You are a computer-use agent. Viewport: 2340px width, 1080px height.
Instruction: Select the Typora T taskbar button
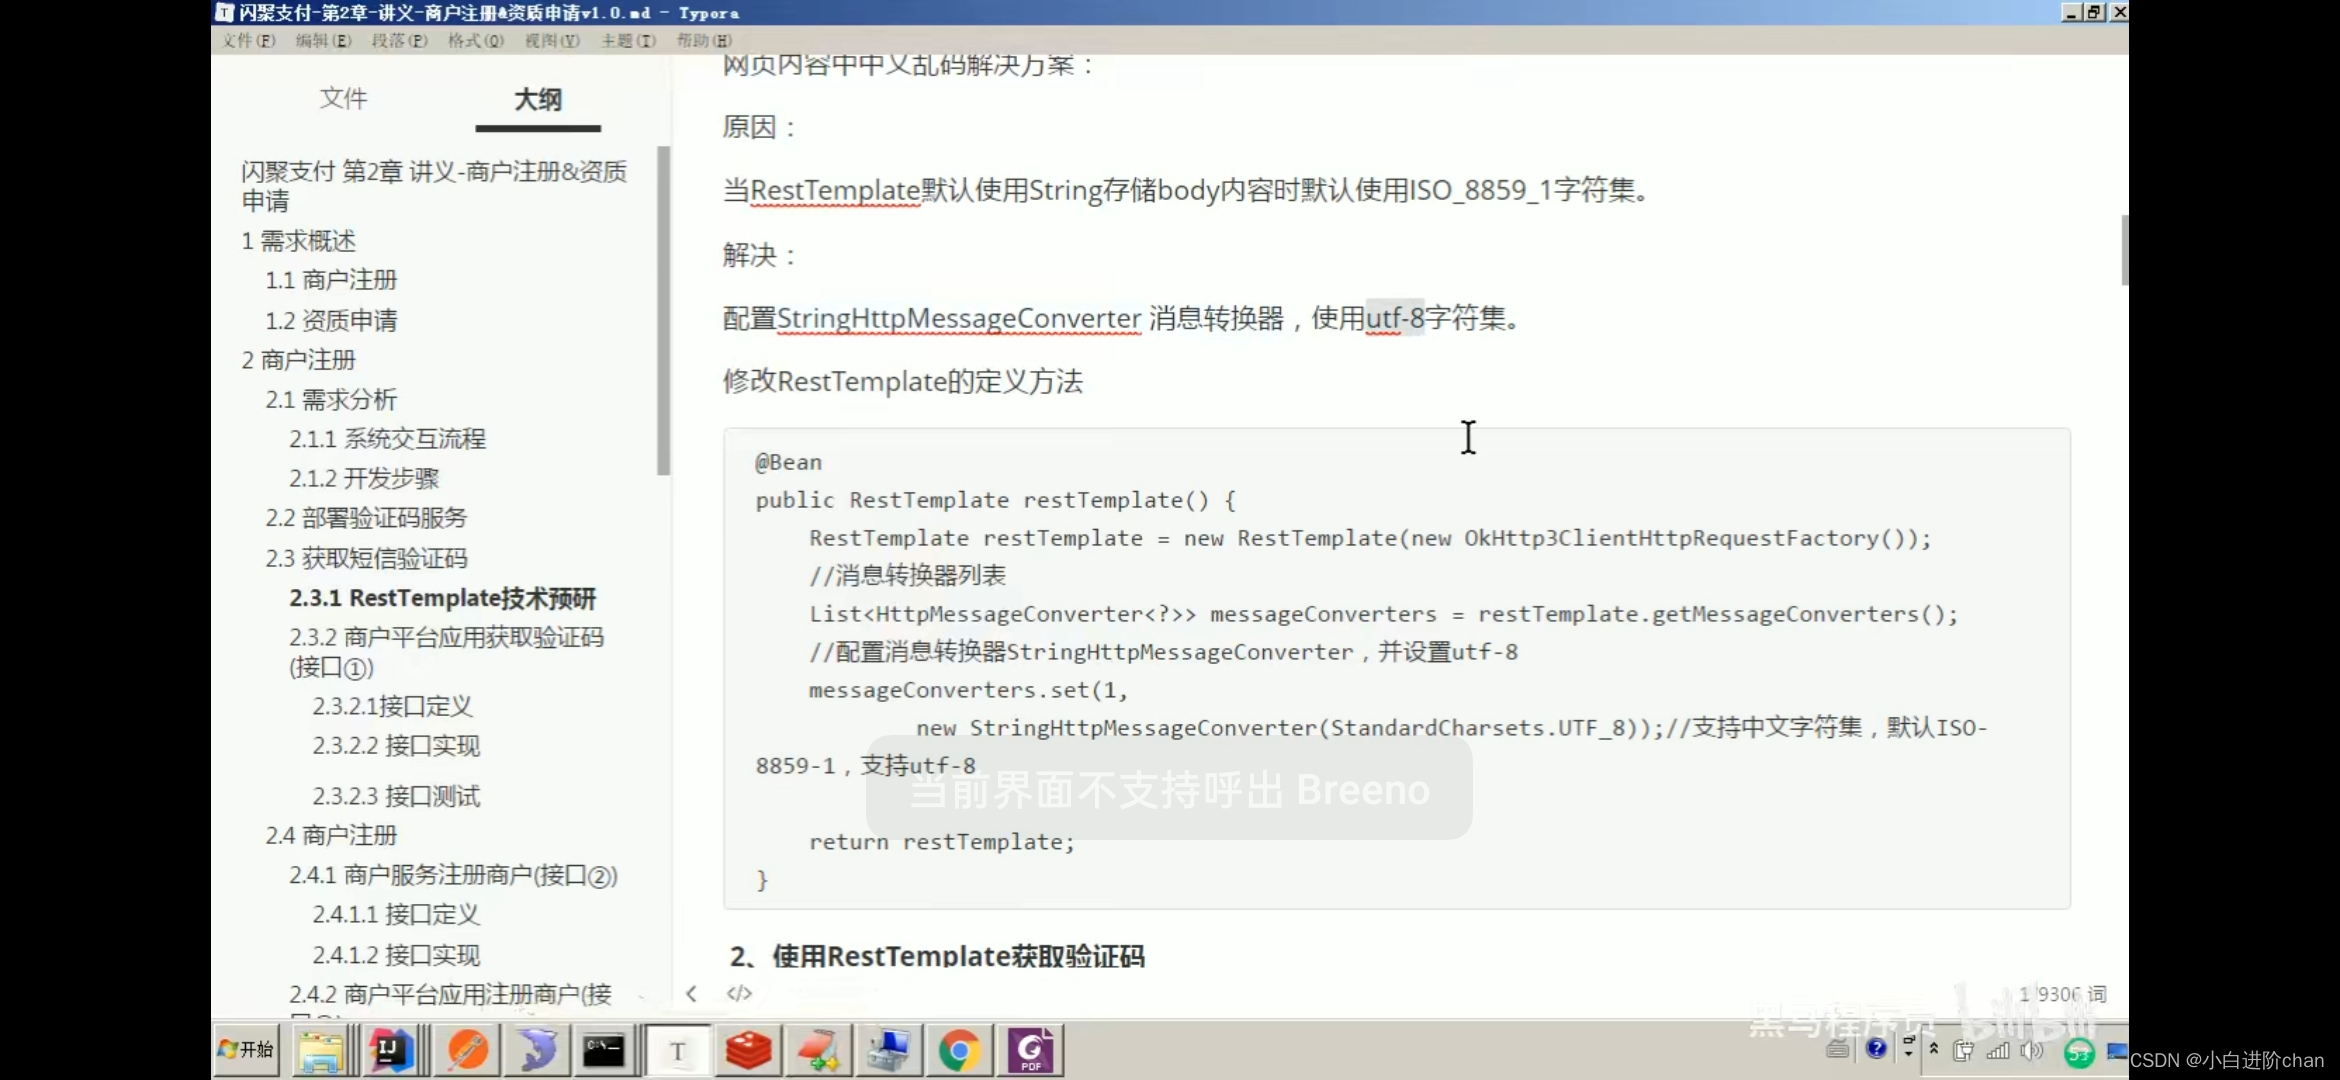(x=678, y=1050)
